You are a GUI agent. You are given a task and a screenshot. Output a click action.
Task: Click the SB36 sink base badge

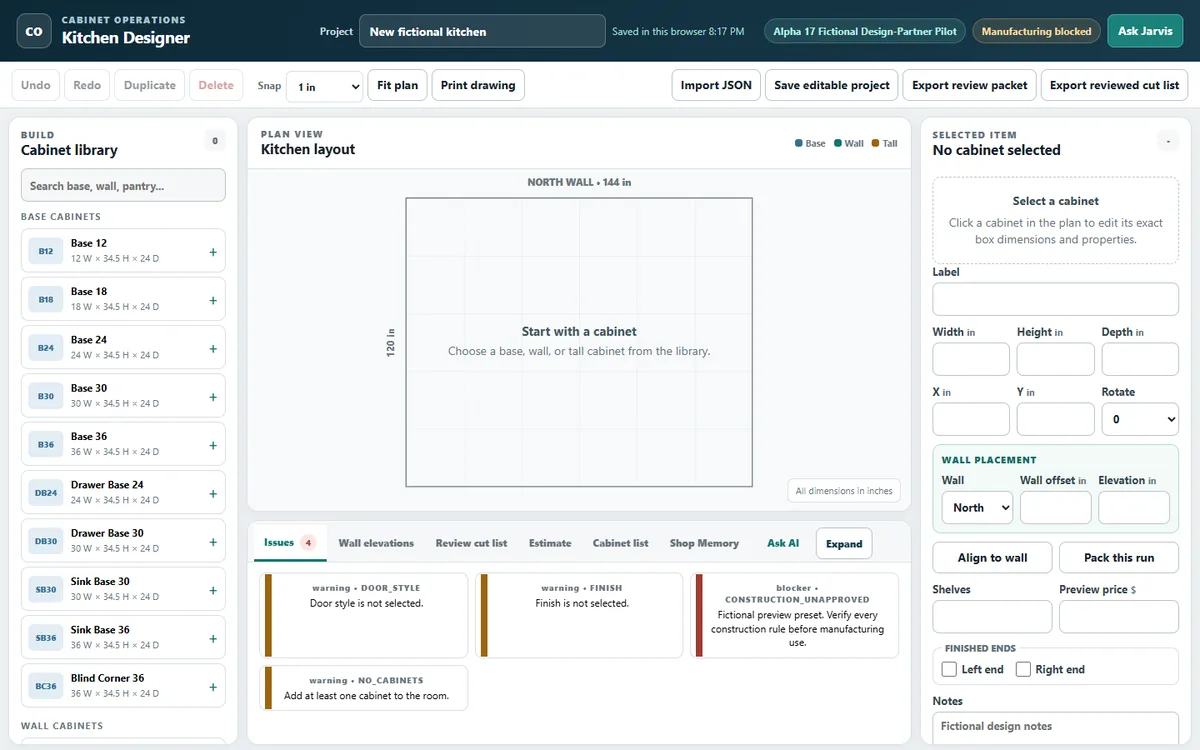pos(46,637)
